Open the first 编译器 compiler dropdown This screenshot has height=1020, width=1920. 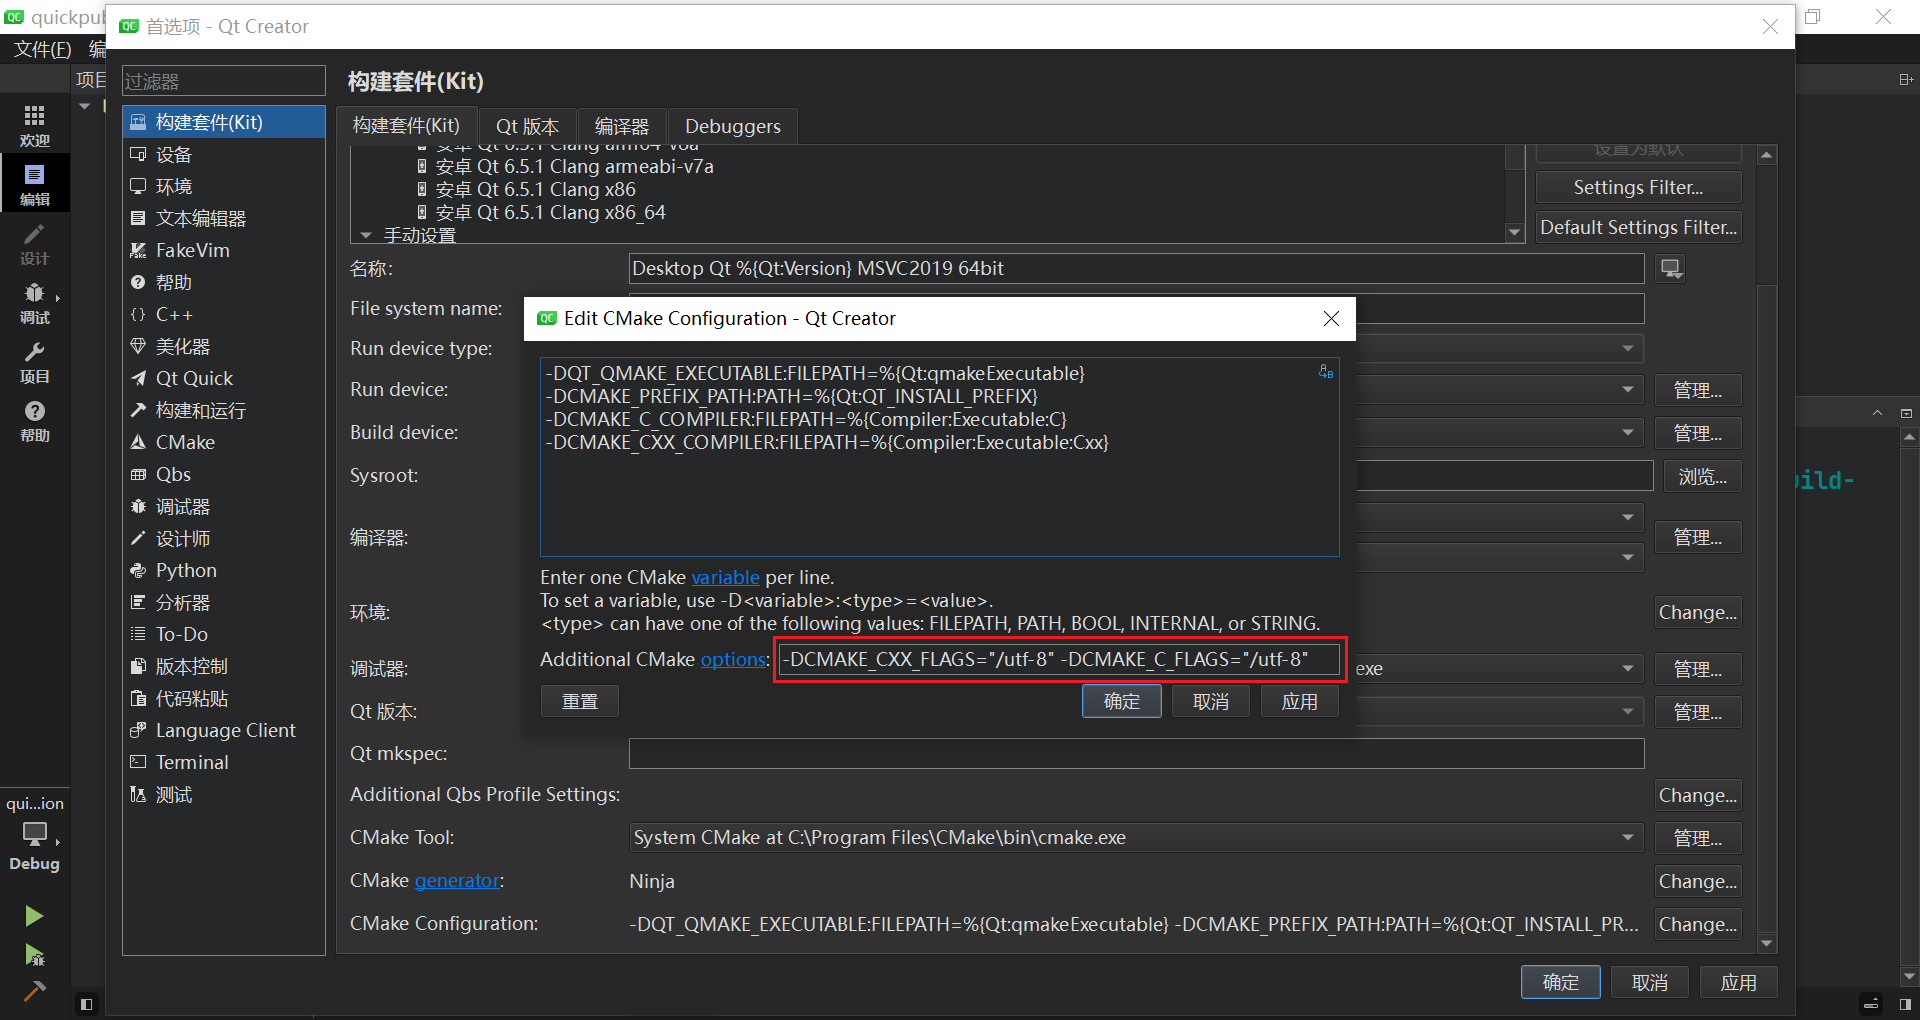click(1628, 517)
